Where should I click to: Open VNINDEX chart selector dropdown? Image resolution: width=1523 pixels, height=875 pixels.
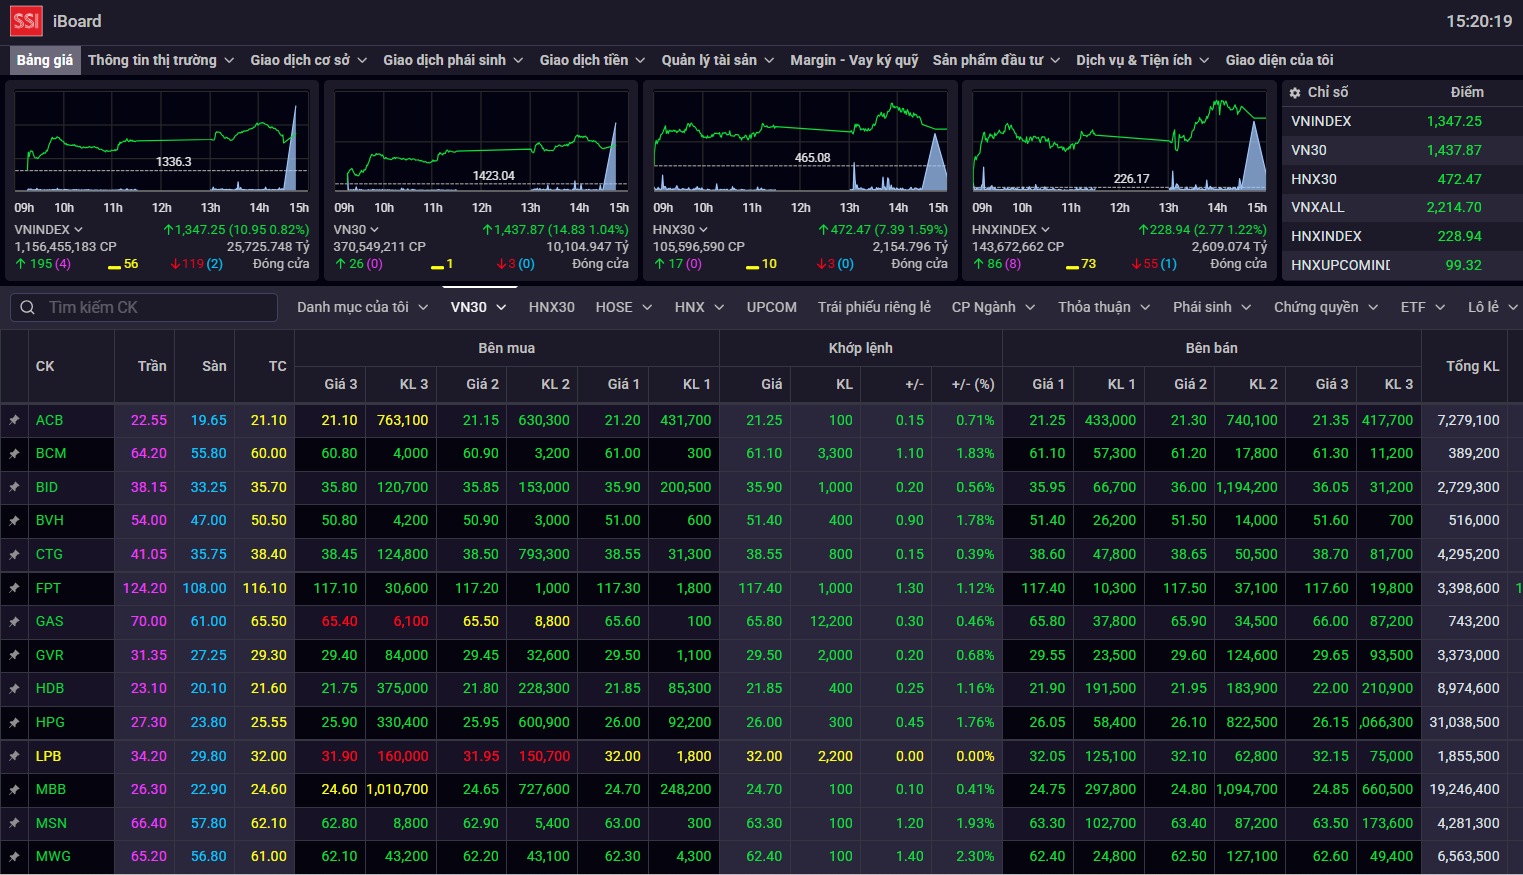[49, 230]
